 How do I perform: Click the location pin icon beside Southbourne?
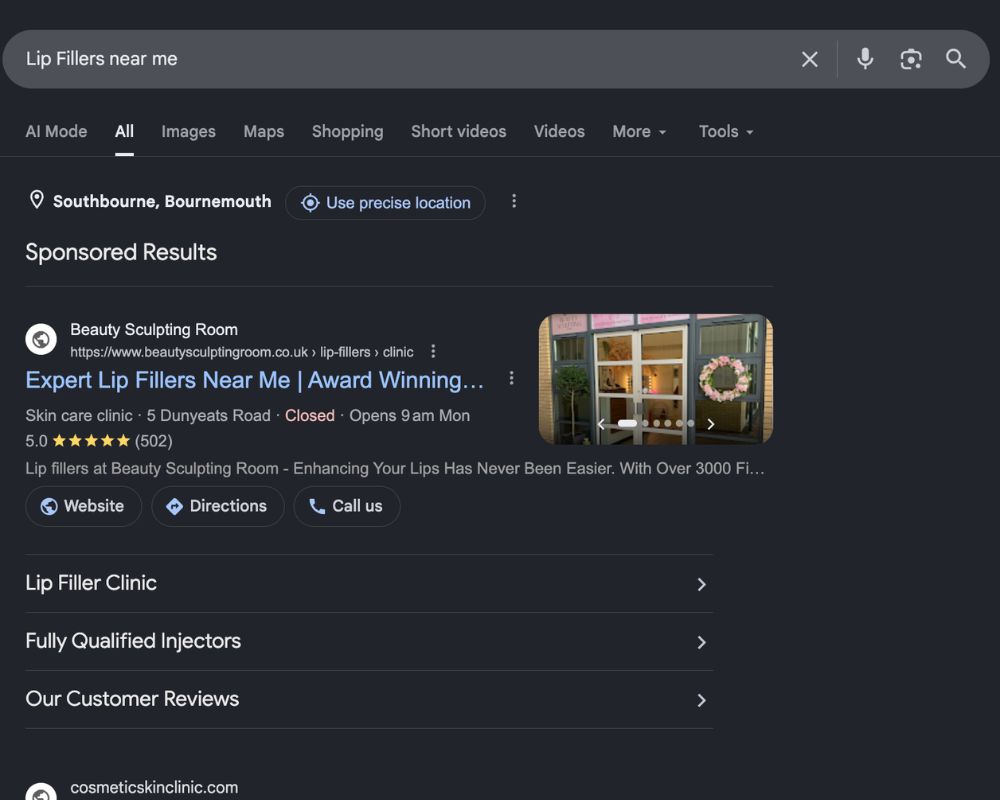(x=37, y=200)
